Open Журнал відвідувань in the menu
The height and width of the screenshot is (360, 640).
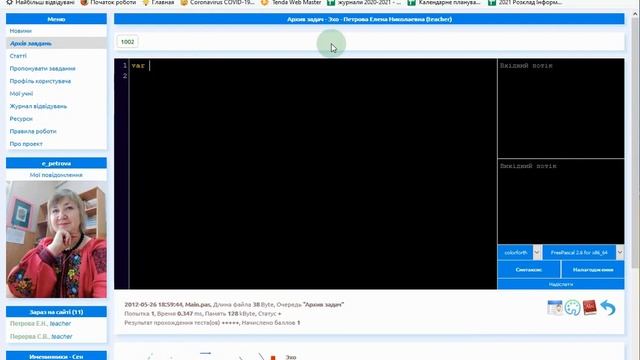click(38, 106)
